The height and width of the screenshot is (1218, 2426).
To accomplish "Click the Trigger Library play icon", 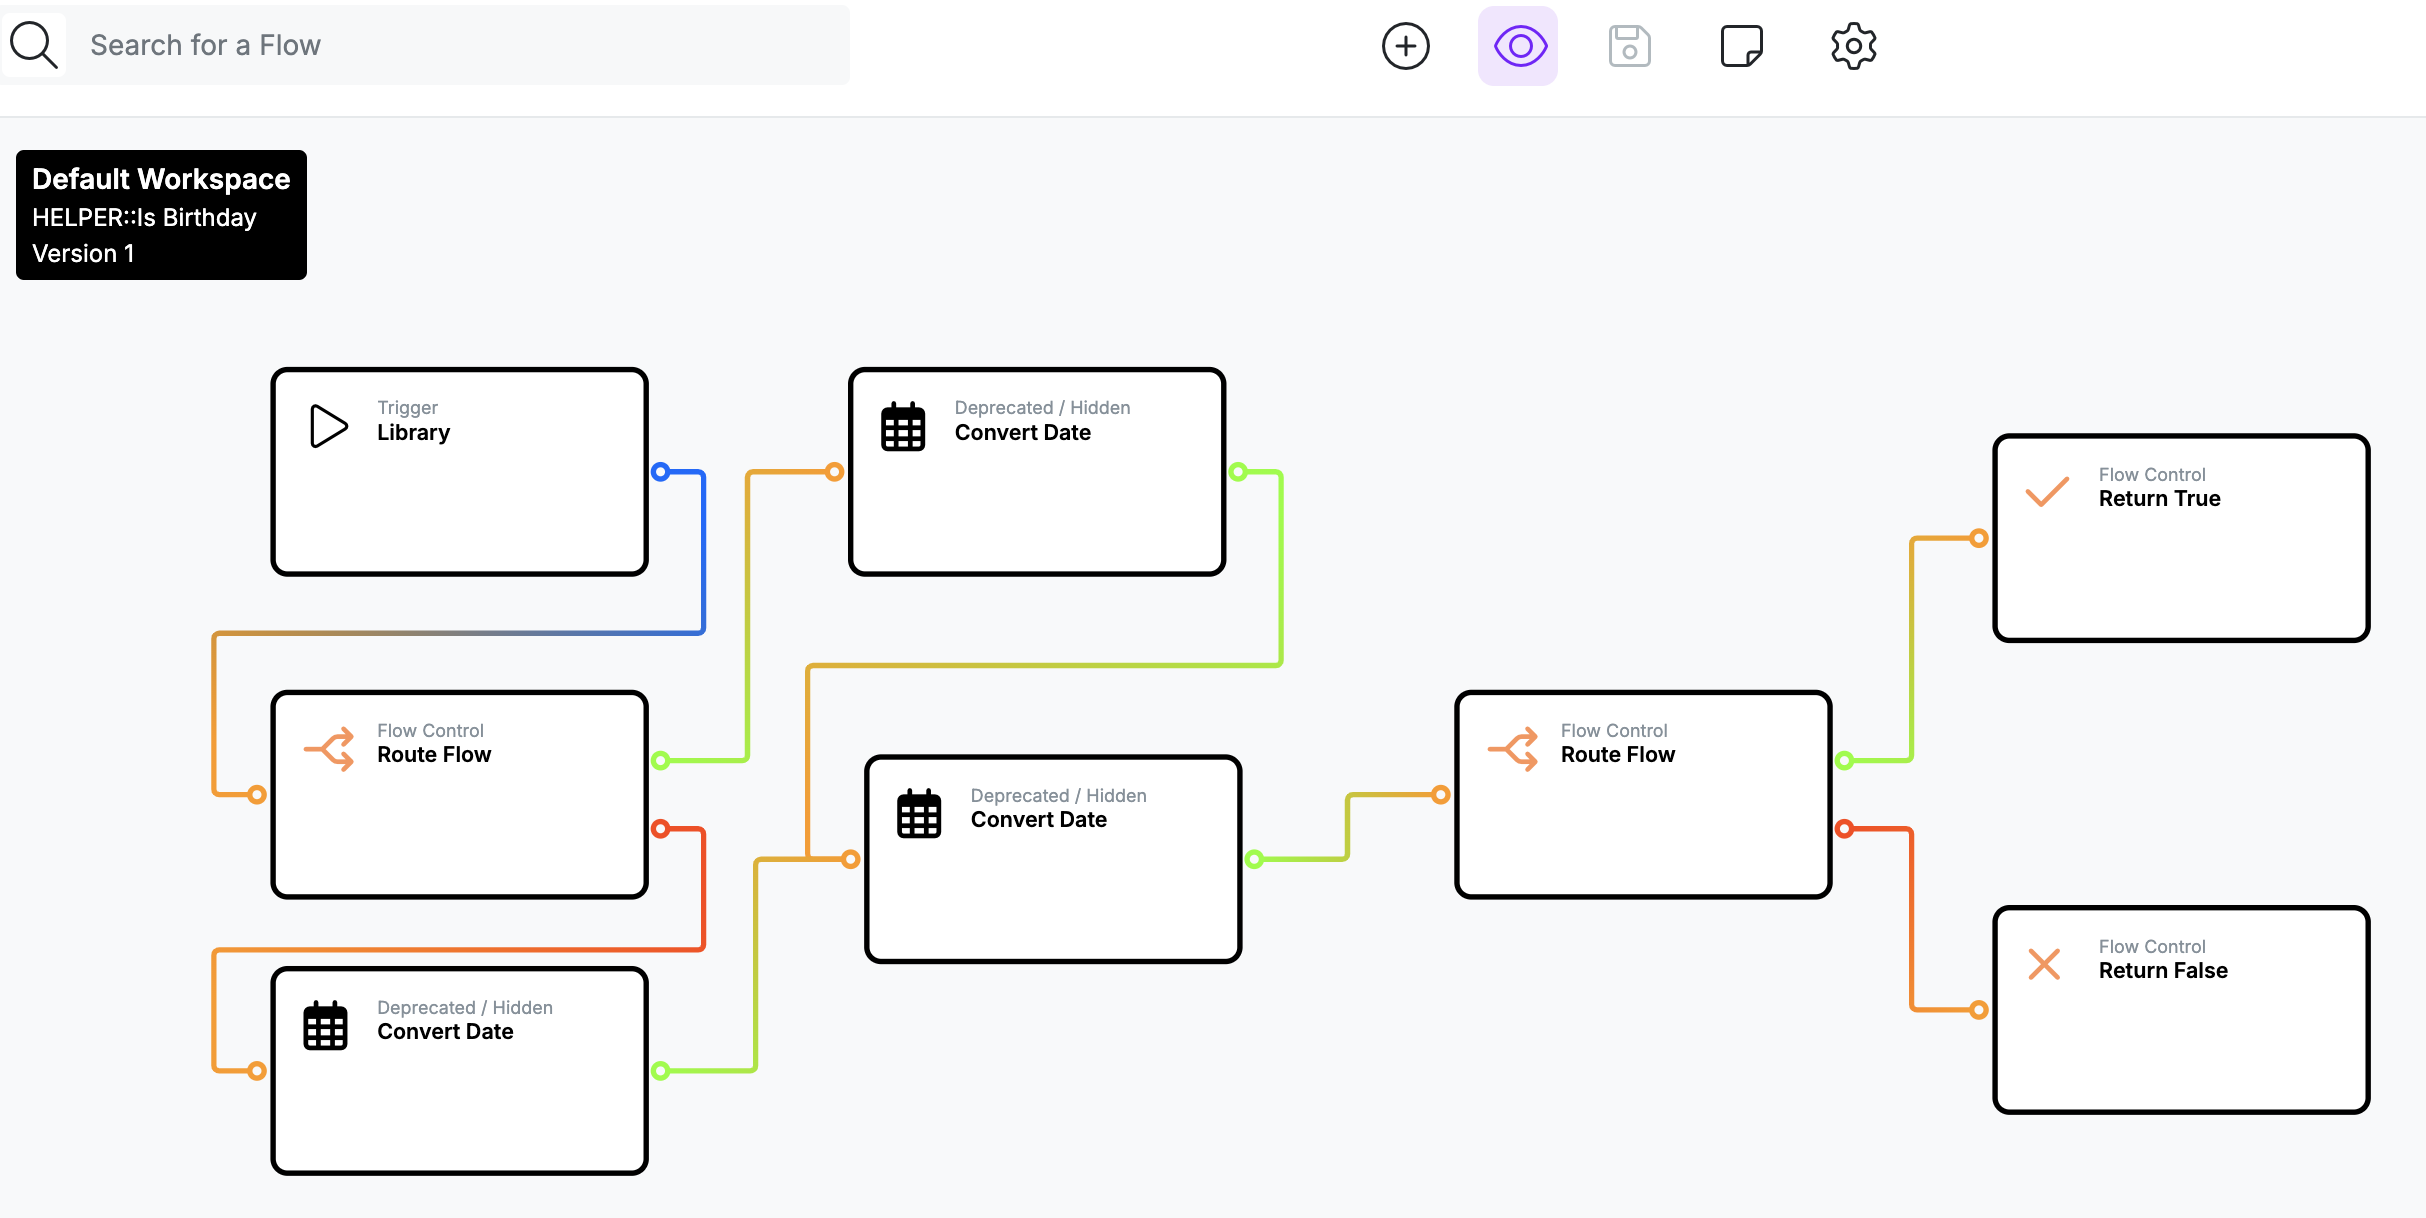I will tap(328, 426).
